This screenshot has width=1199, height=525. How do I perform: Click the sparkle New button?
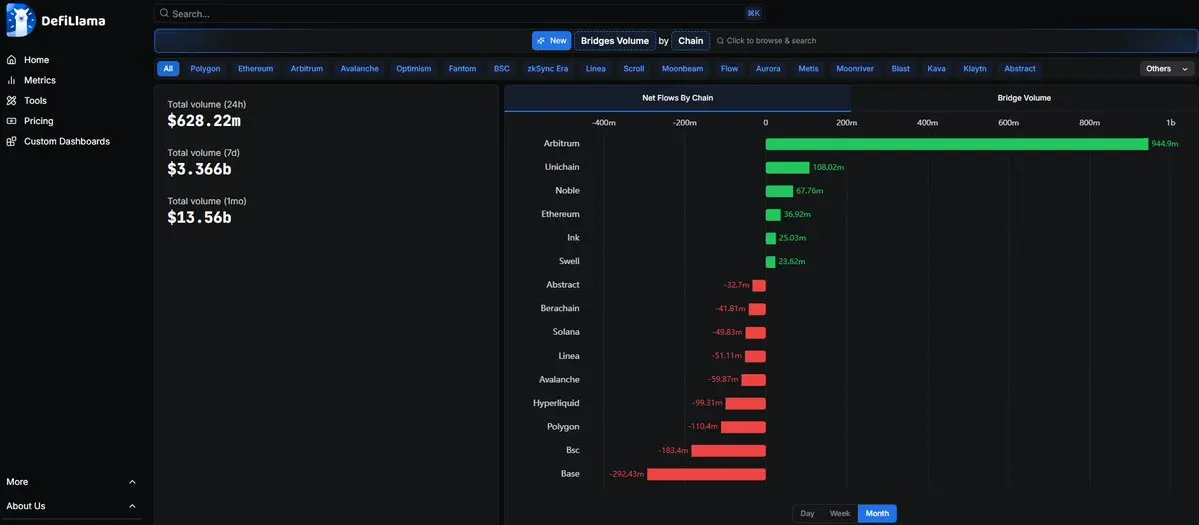pos(551,41)
